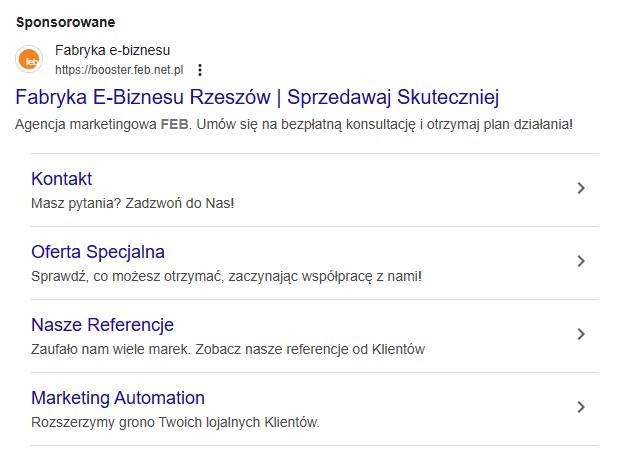Viewport: 627px width, 459px height.
Task: Click the orange feb logo favicon
Action: (x=29, y=60)
